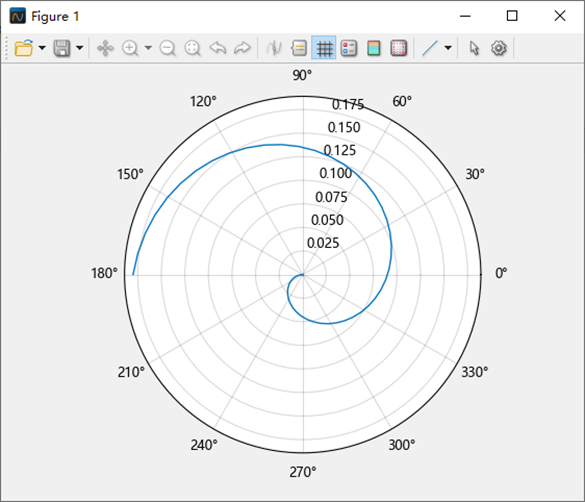Screen dimensions: 585x502
Task: Click the 300° angle tick label
Action: click(402, 445)
